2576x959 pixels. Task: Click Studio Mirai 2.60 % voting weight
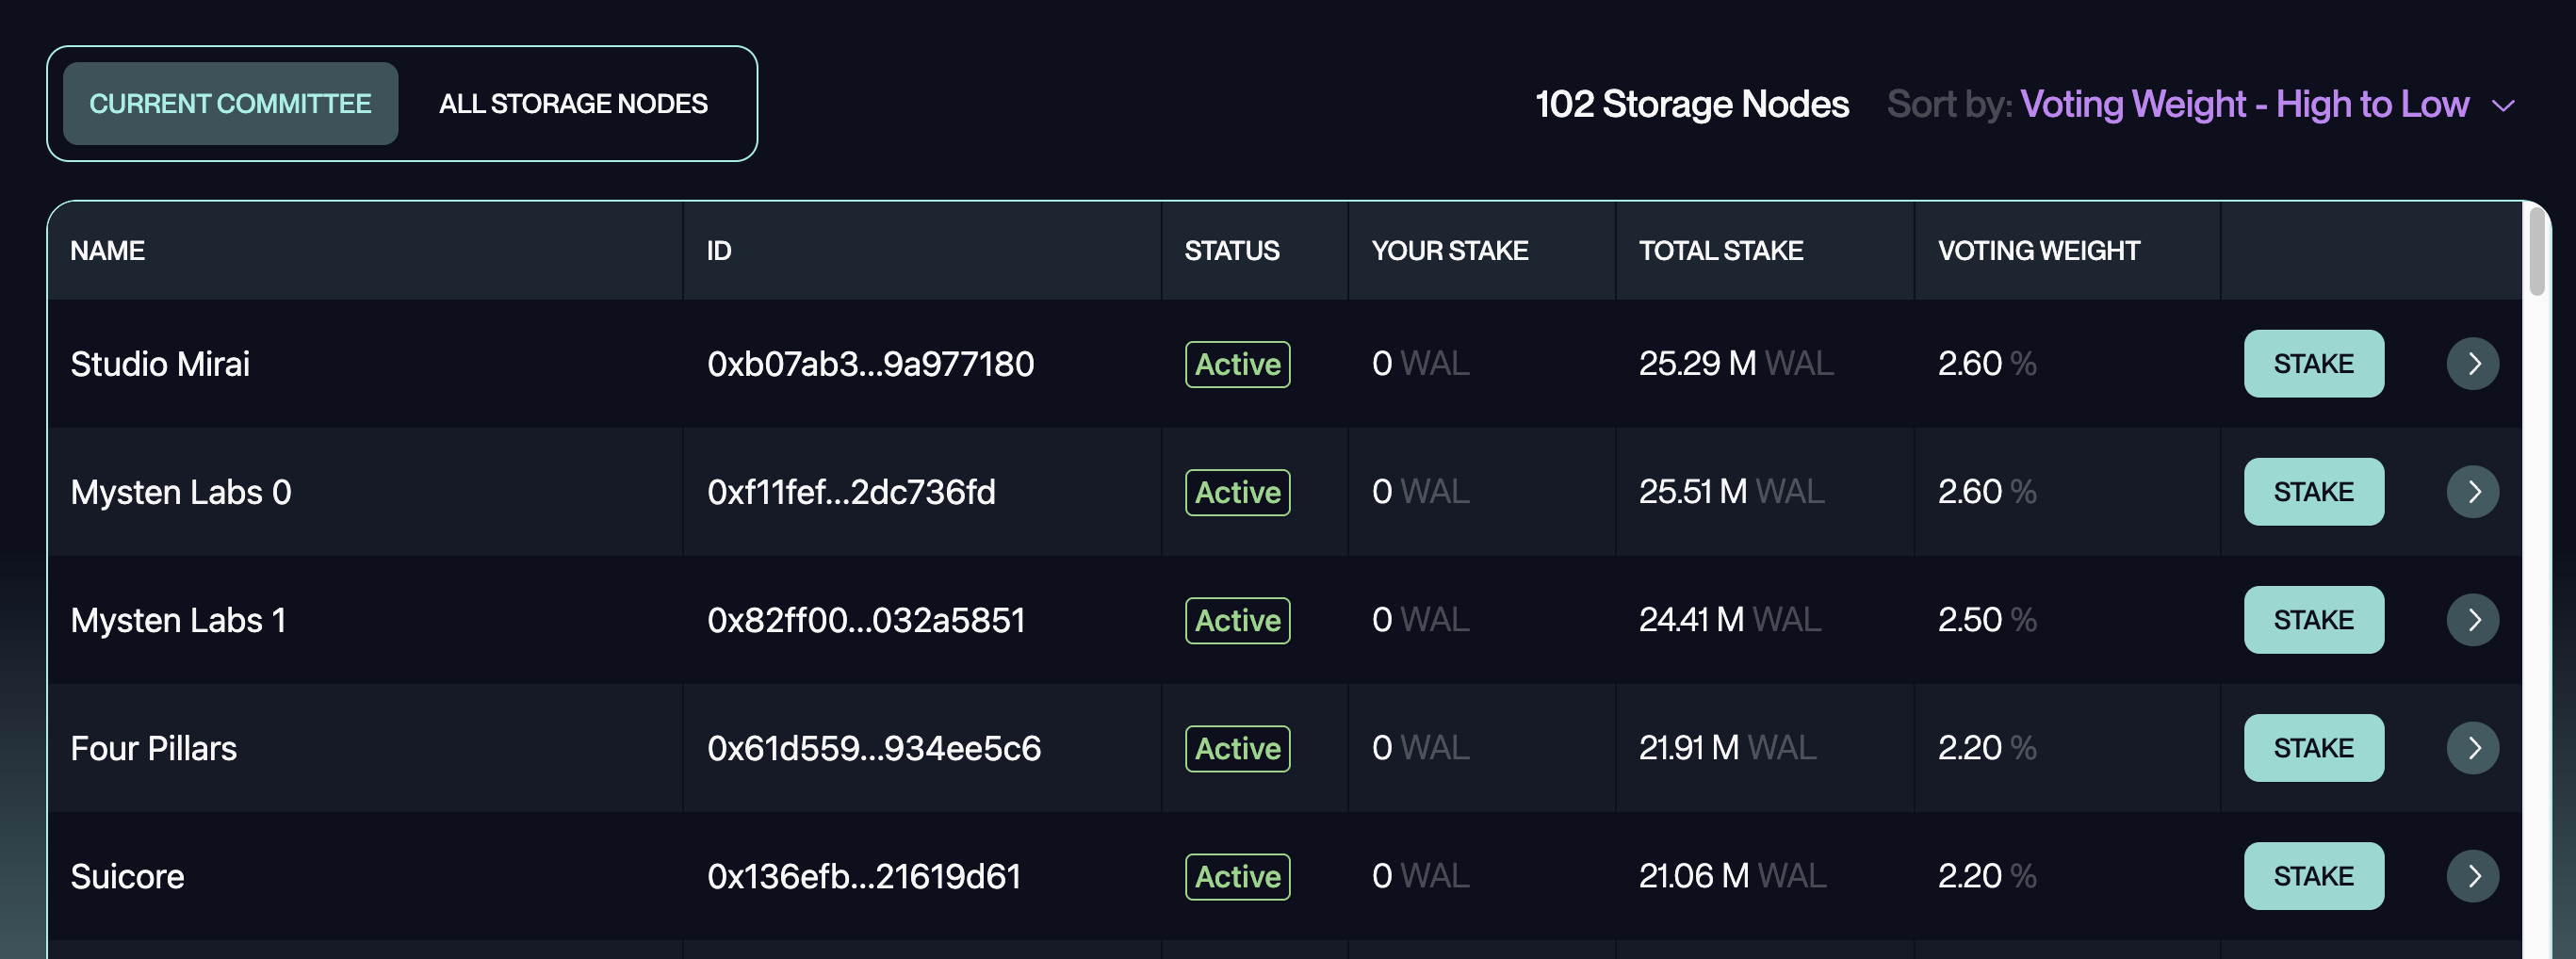[x=1986, y=363]
